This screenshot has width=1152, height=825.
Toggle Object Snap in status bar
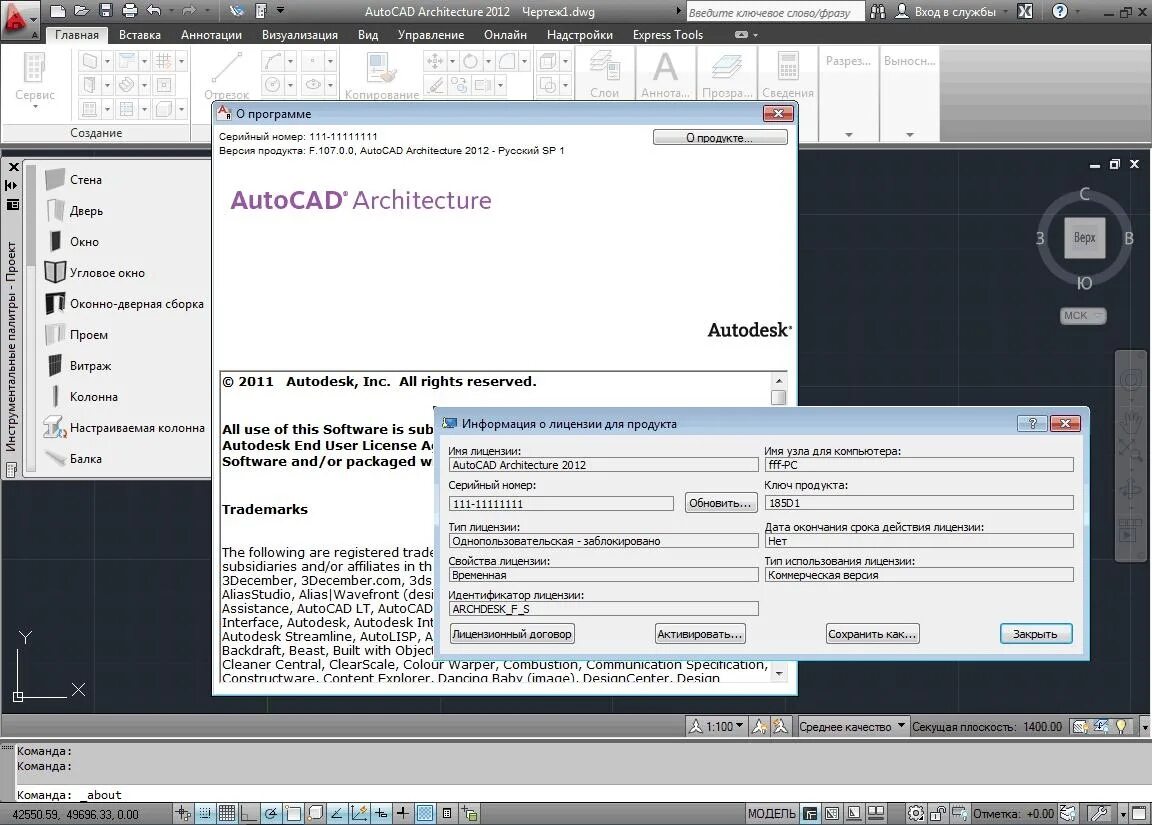point(293,813)
